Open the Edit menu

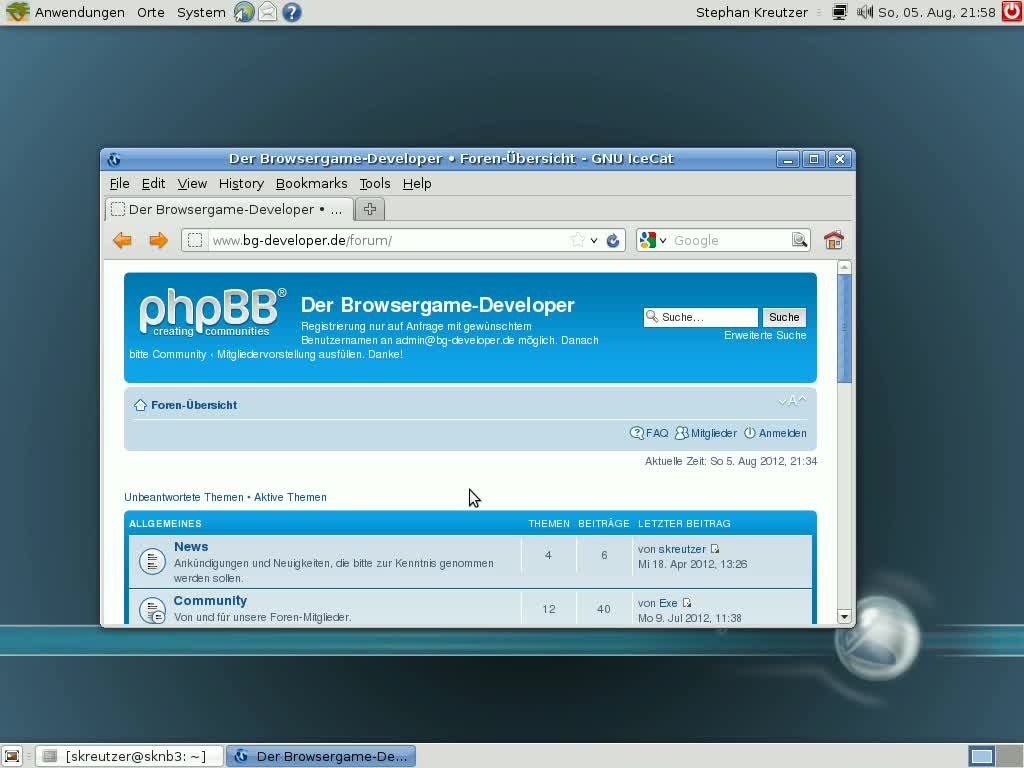point(153,184)
